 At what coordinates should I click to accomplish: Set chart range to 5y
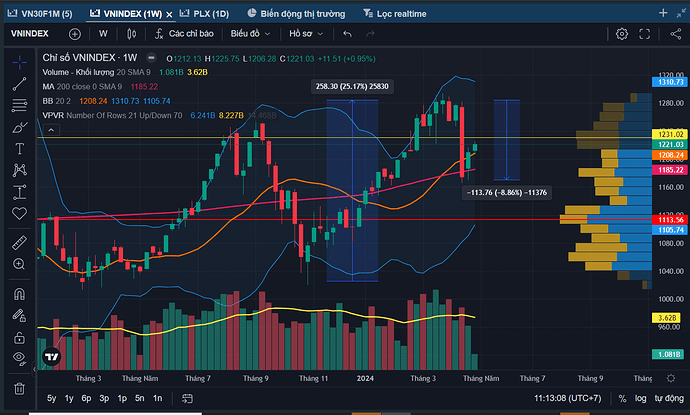pos(51,399)
